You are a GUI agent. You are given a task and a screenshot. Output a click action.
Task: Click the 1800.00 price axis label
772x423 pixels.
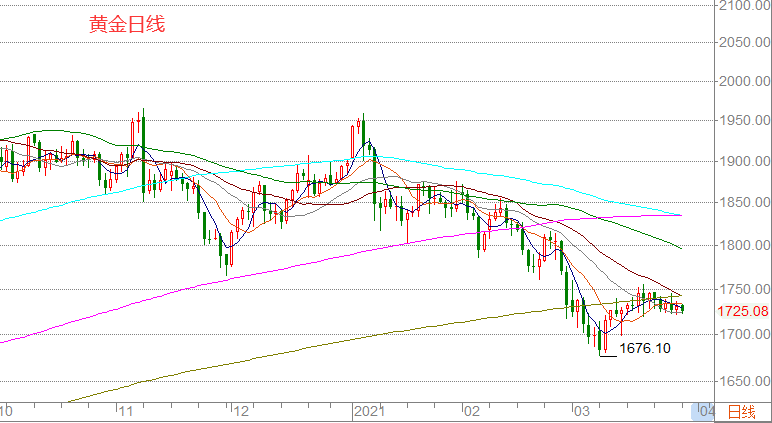pyautogui.click(x=743, y=245)
